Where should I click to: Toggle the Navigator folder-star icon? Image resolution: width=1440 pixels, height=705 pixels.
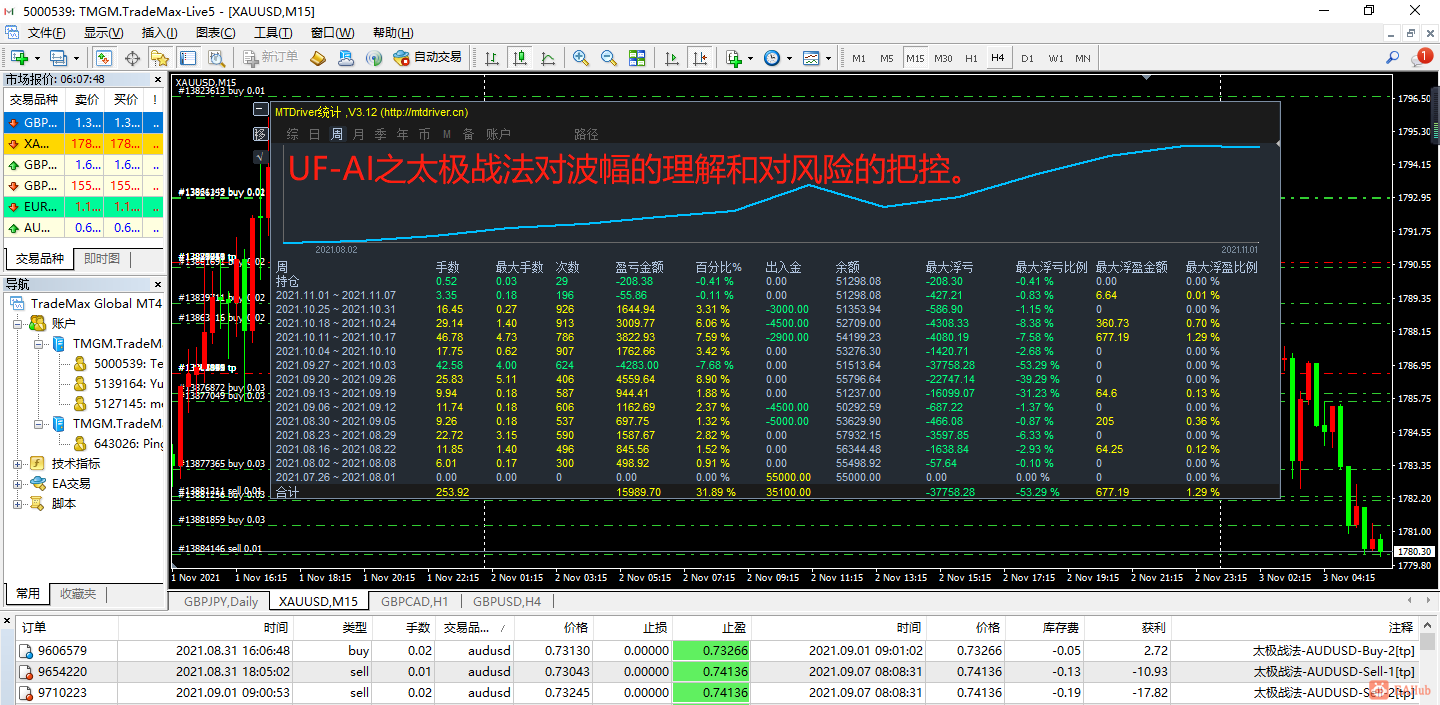coord(160,58)
